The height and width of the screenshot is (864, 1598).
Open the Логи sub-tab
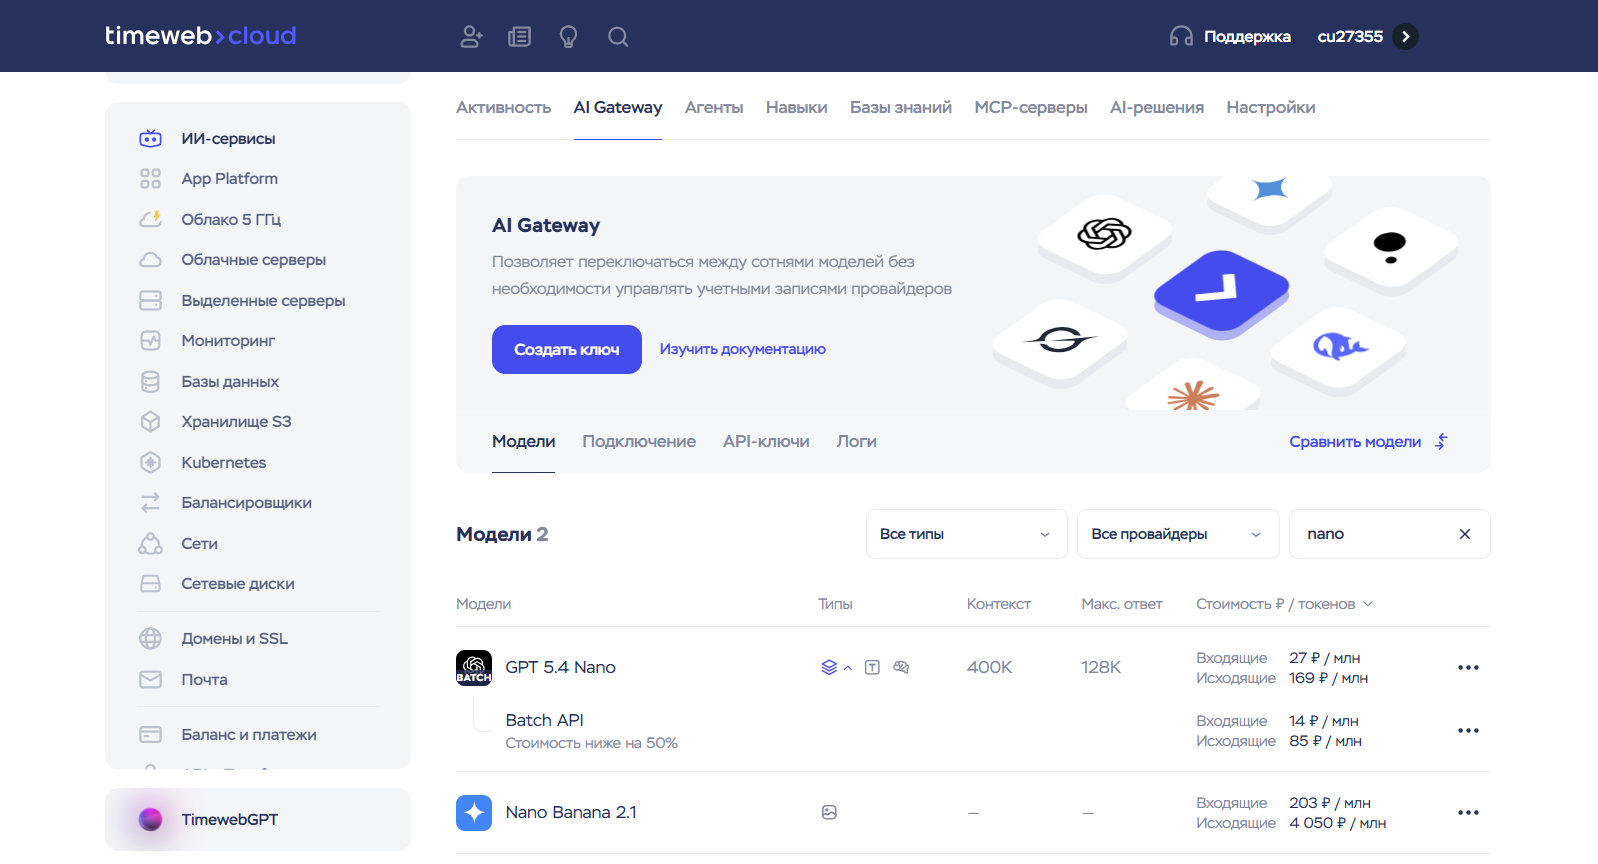[x=857, y=441]
